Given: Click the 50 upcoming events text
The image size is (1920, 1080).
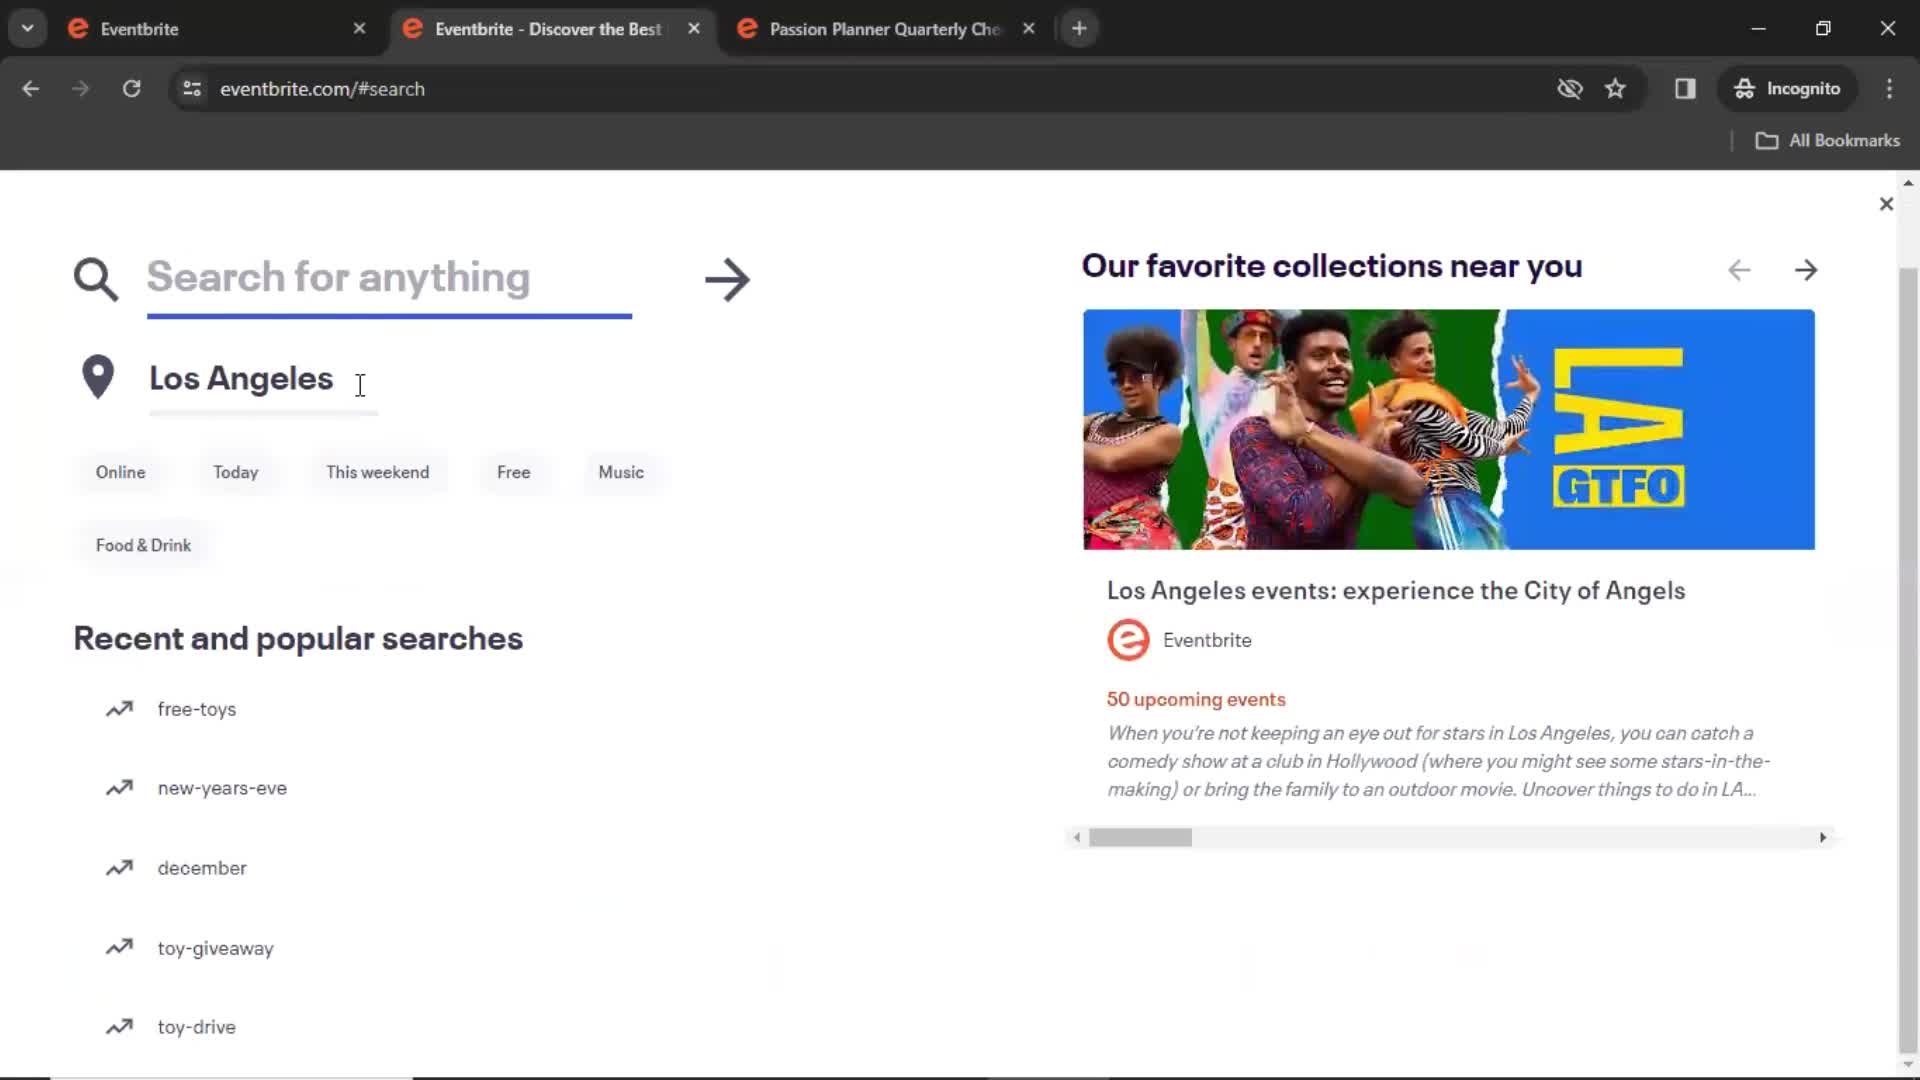Looking at the screenshot, I should [1196, 699].
